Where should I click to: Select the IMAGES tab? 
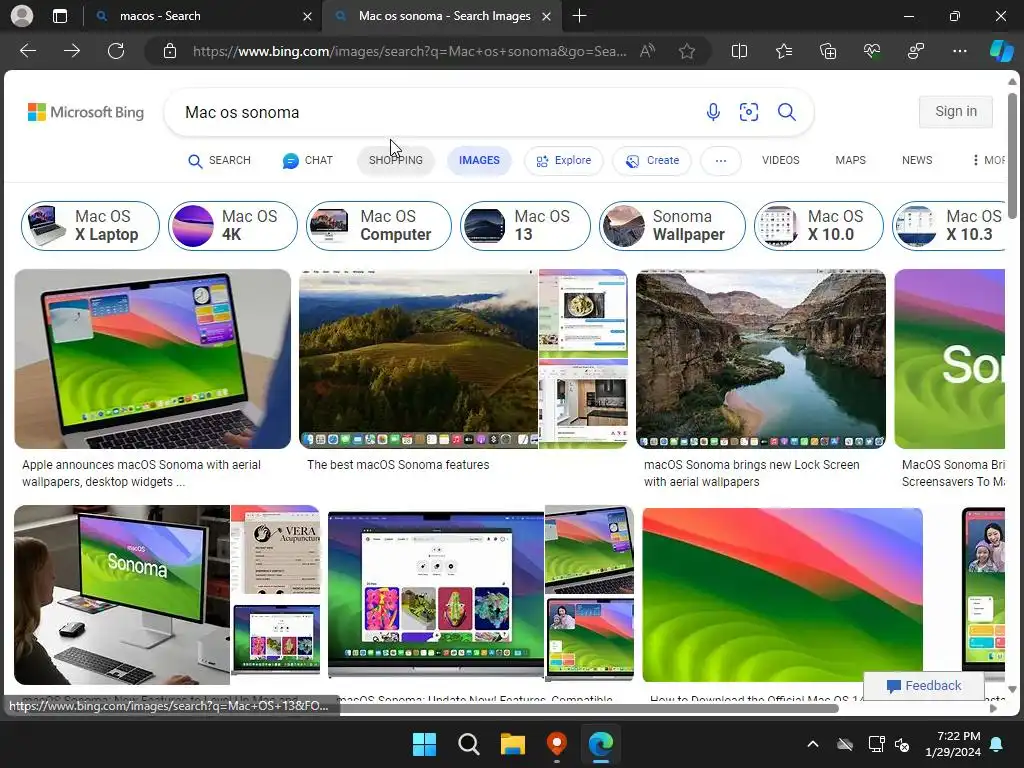[x=479, y=161]
